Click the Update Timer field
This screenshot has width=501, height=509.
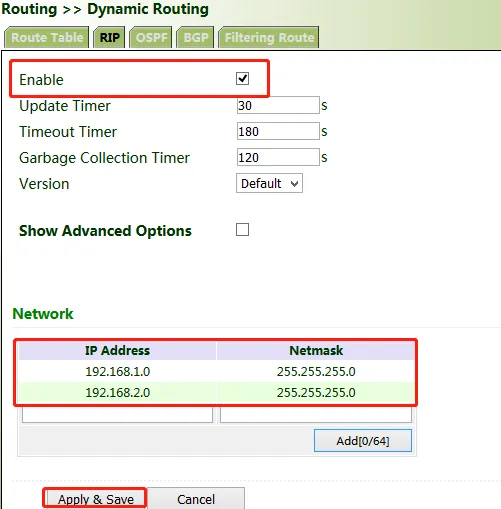point(278,105)
